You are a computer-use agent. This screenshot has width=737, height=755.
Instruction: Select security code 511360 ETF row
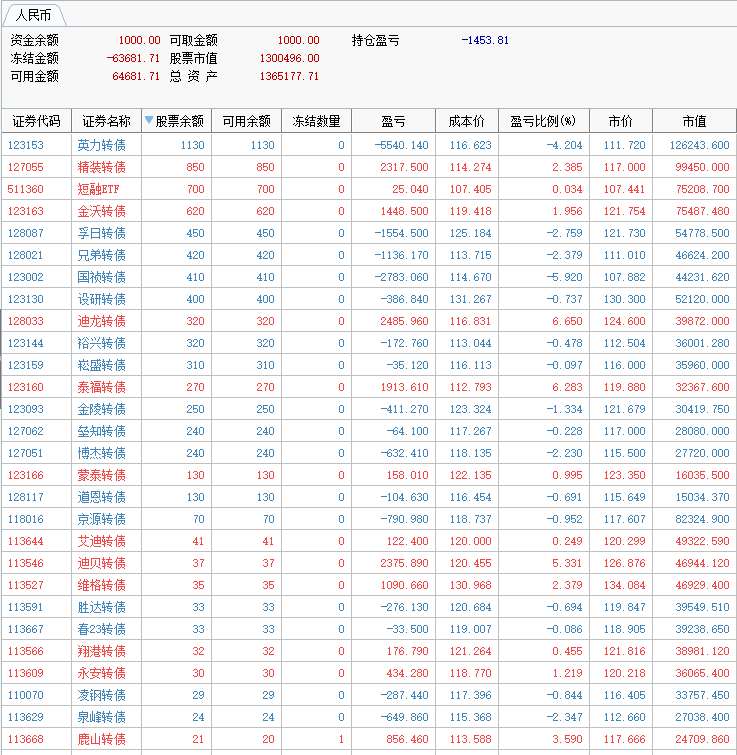point(26,189)
